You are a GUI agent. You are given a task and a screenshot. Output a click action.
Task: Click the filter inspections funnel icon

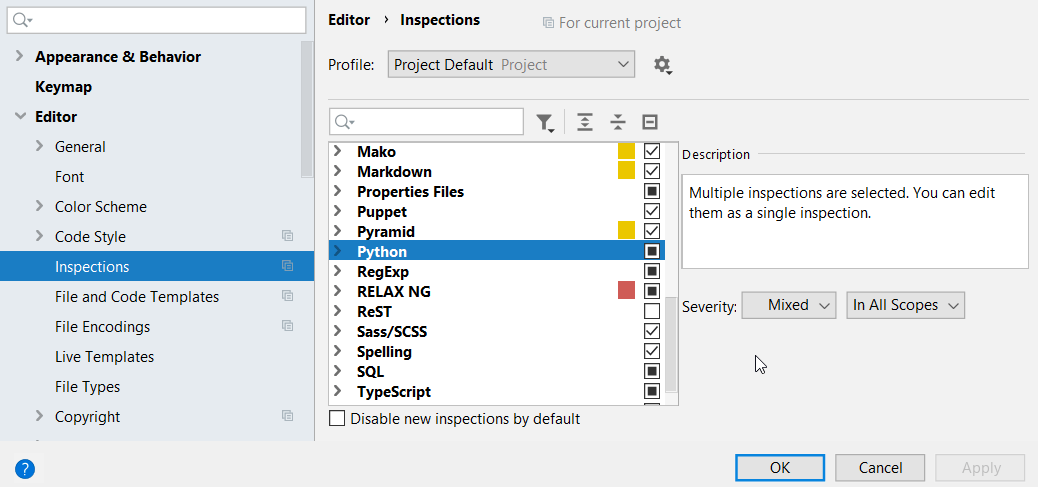(x=544, y=122)
